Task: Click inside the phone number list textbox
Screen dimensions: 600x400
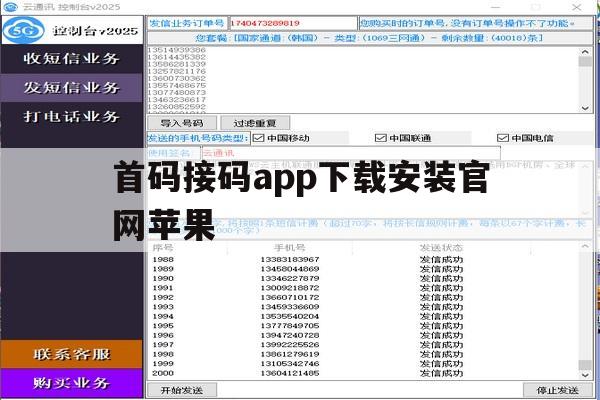Action: point(364,80)
